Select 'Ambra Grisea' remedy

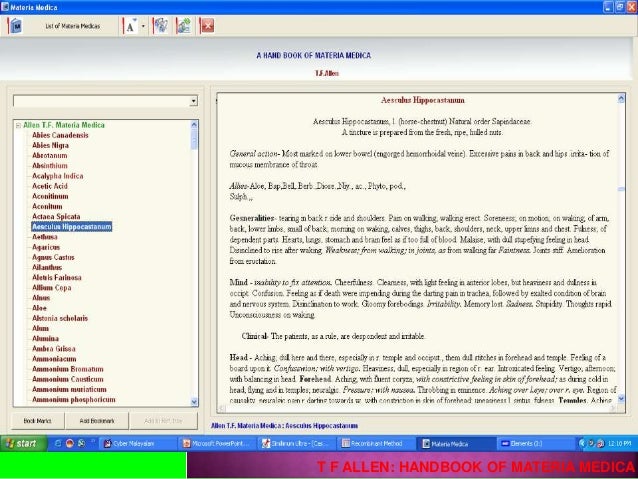click(54, 349)
